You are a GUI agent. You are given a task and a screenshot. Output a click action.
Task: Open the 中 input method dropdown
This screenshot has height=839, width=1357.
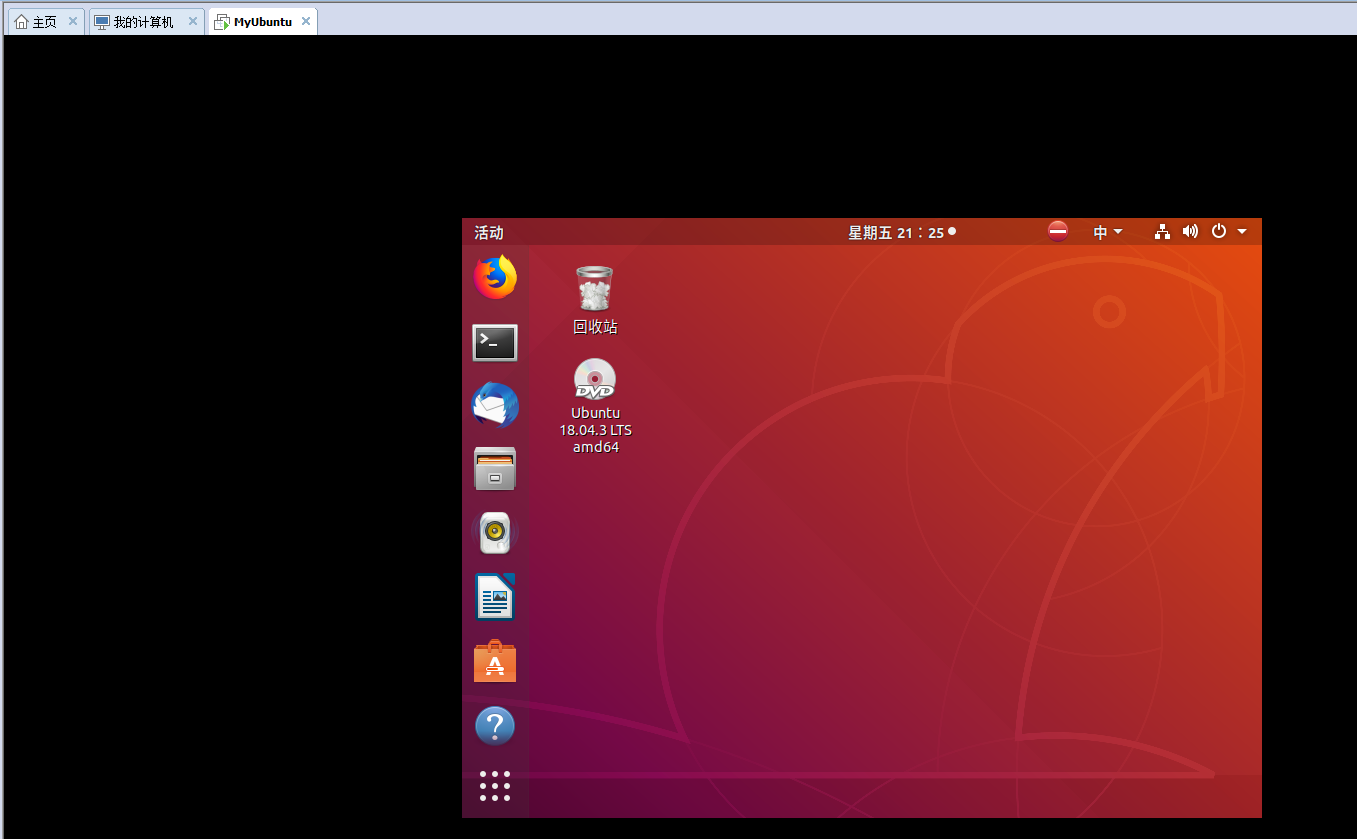(1108, 232)
